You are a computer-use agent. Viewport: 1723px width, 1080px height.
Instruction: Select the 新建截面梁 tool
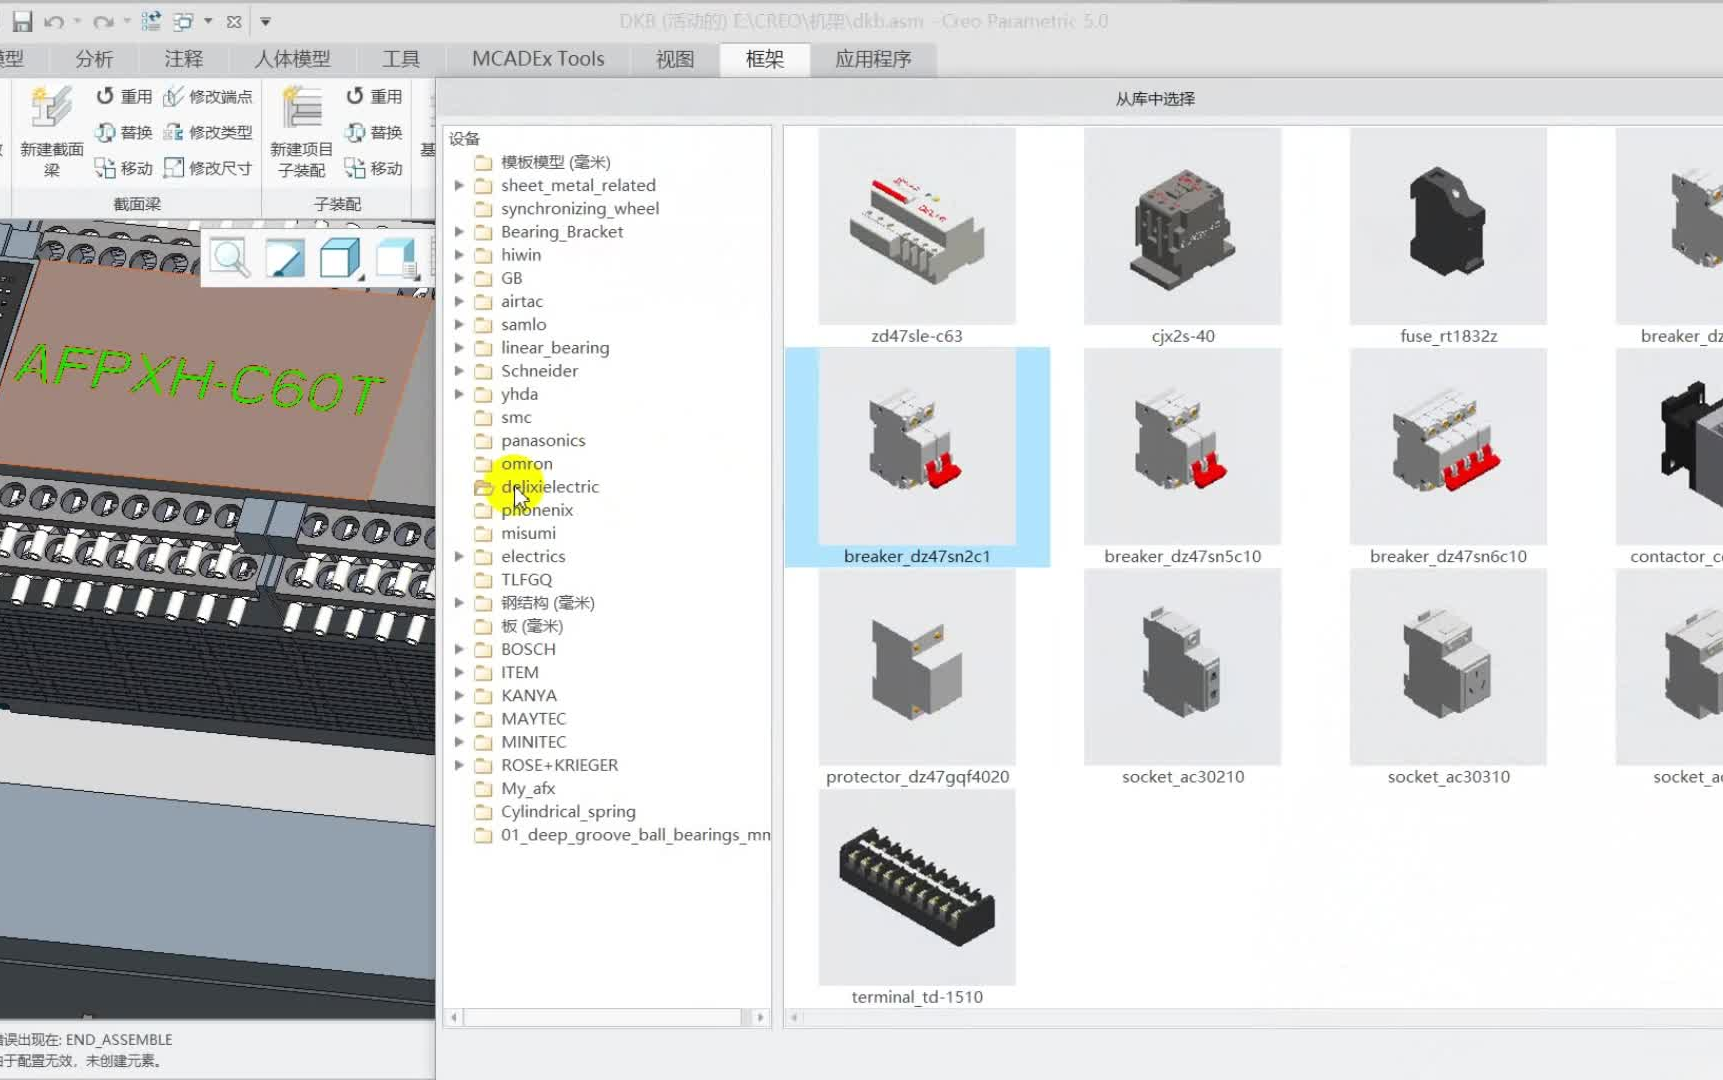tap(51, 130)
